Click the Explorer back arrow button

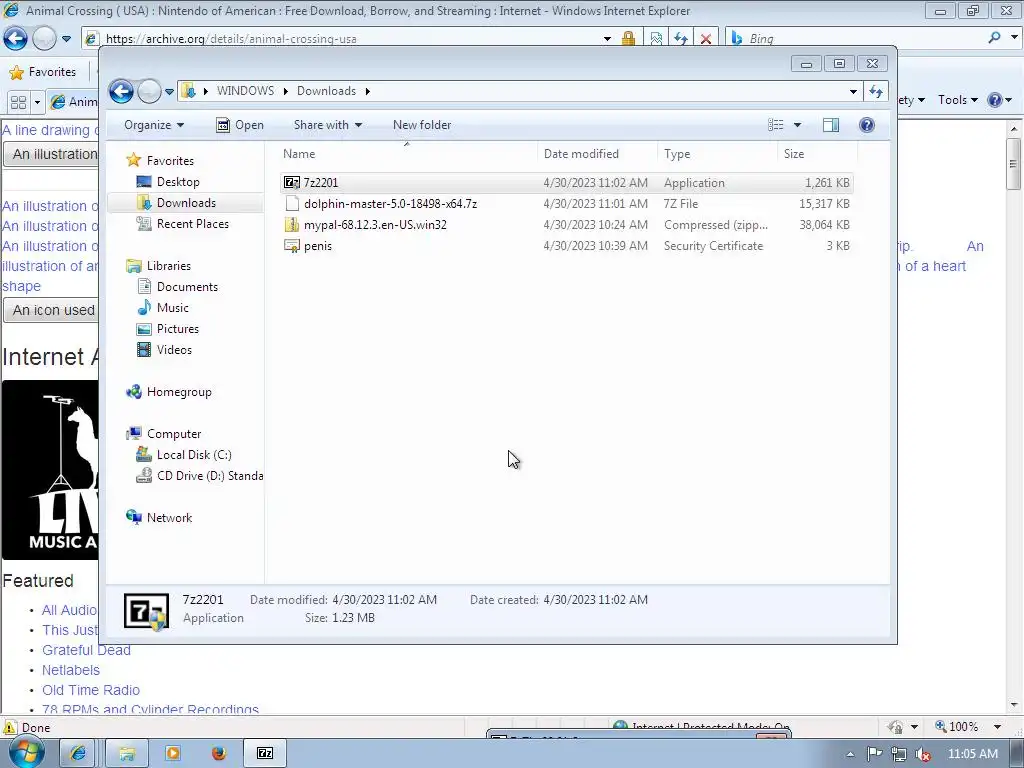(x=121, y=91)
